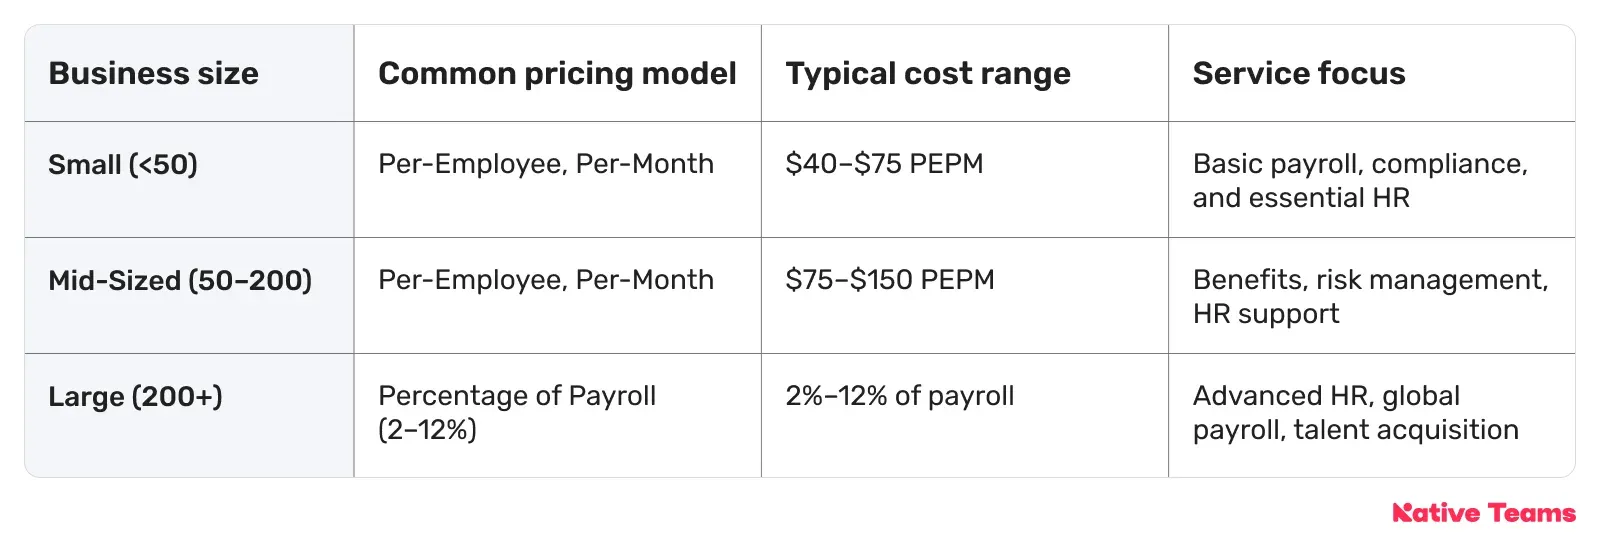This screenshot has width=1600, height=546.
Task: Click the Native Teams logo
Action: tap(1484, 513)
